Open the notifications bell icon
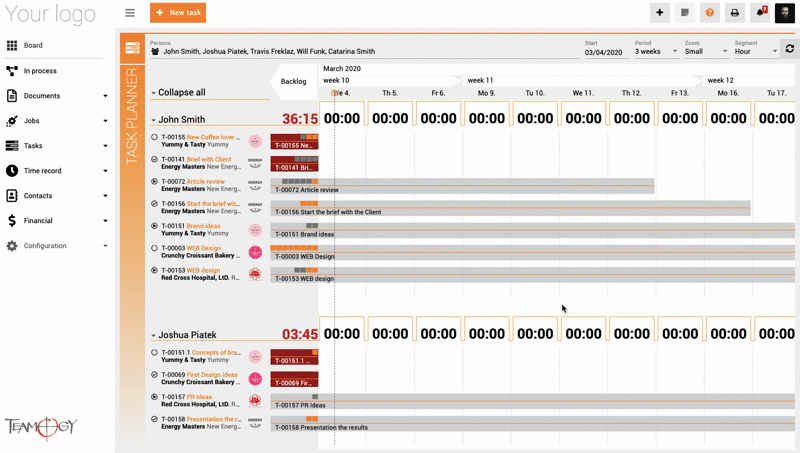 pos(761,13)
